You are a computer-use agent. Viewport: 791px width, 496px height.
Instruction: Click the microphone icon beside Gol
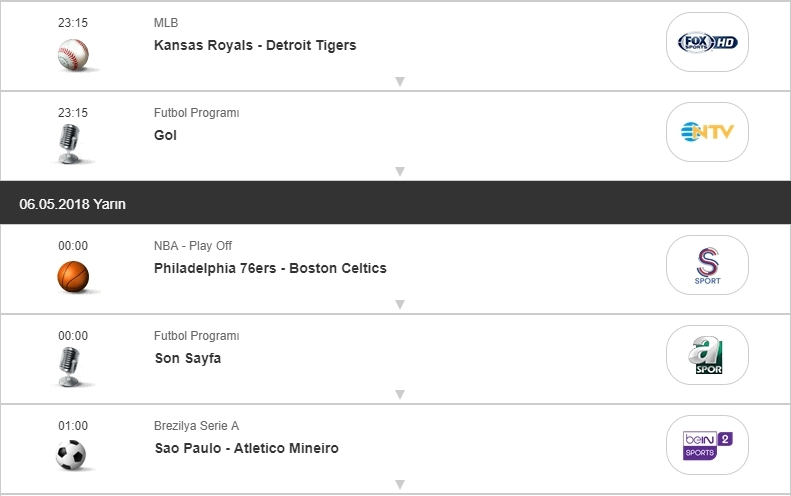70,144
